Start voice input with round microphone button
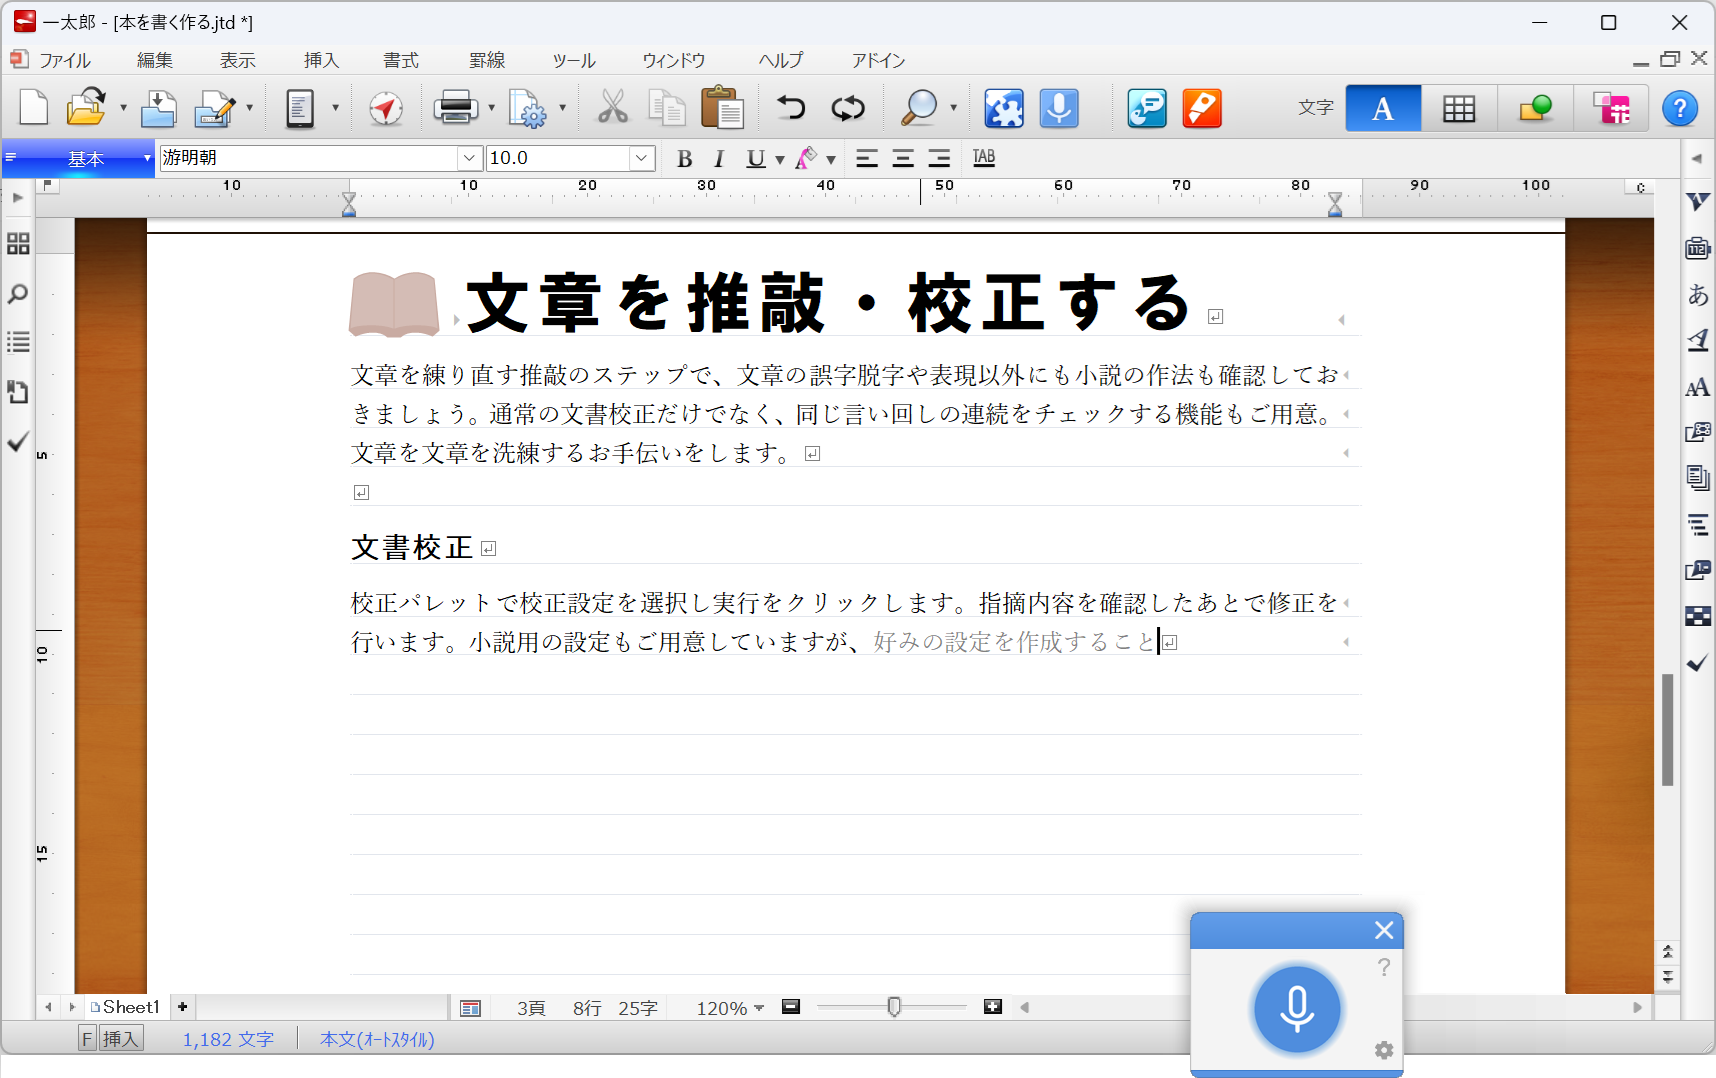Image resolution: width=1716 pixels, height=1078 pixels. [x=1296, y=1009]
